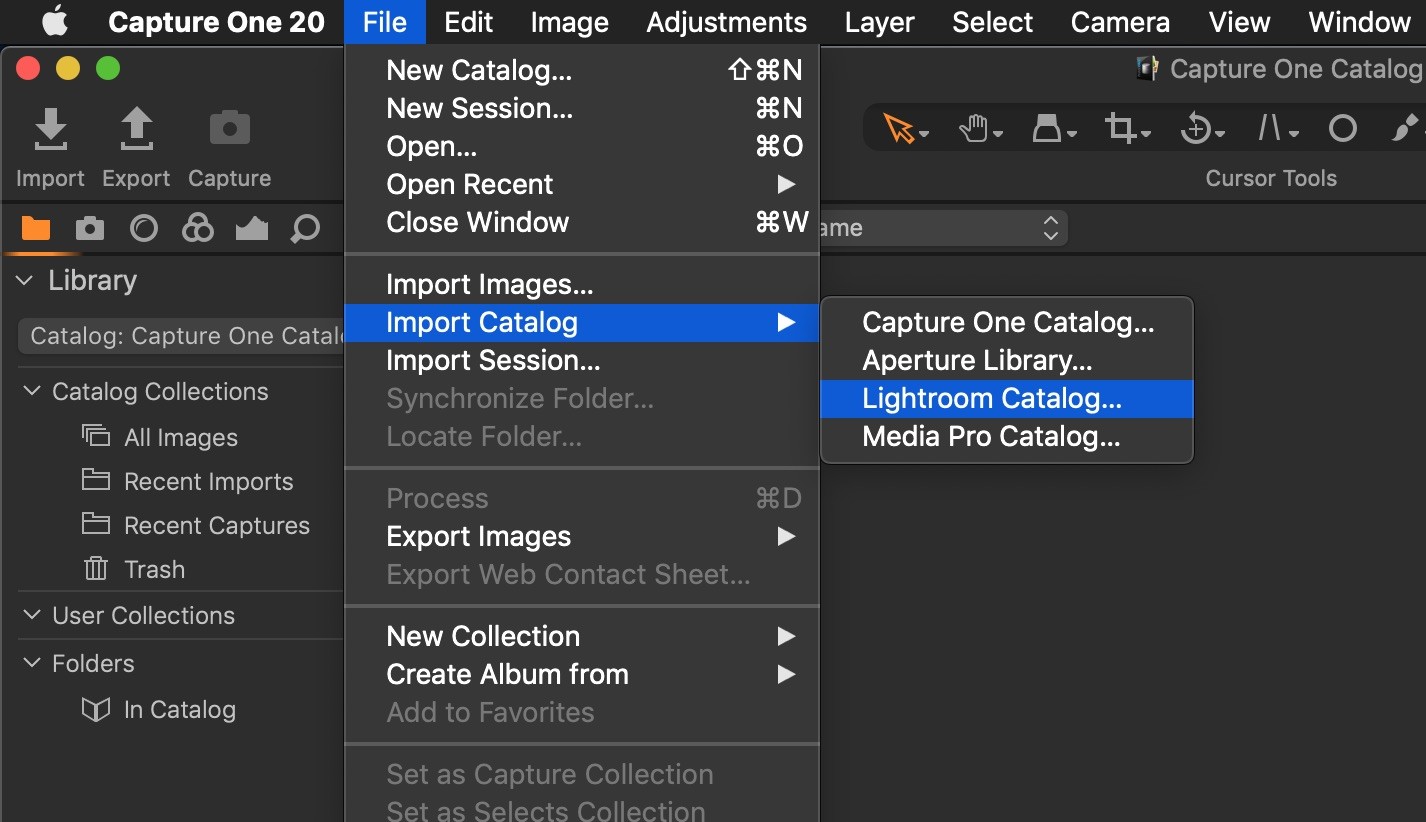Select the Rotation cursor tool
Image resolution: width=1426 pixels, height=822 pixels.
1195,129
